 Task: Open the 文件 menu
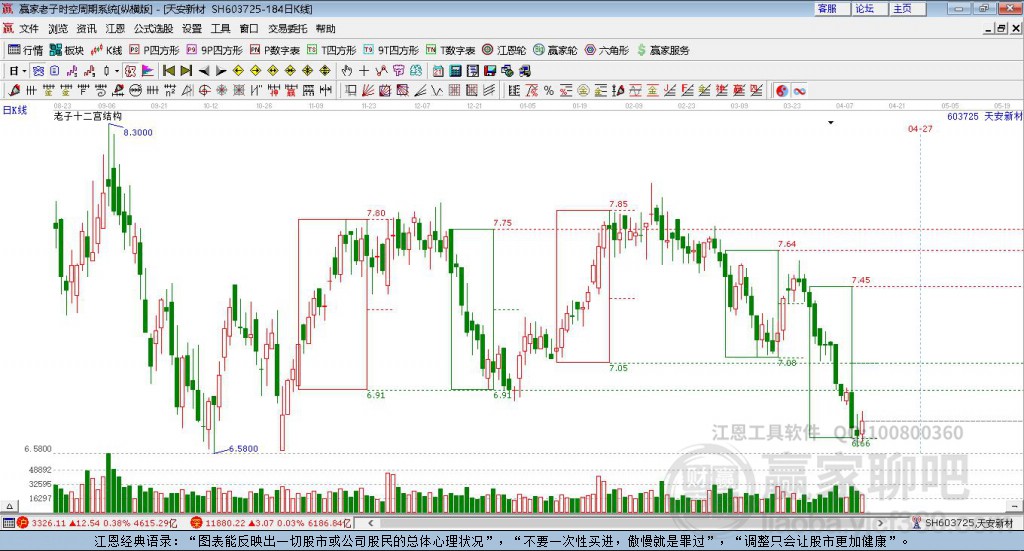29,29
